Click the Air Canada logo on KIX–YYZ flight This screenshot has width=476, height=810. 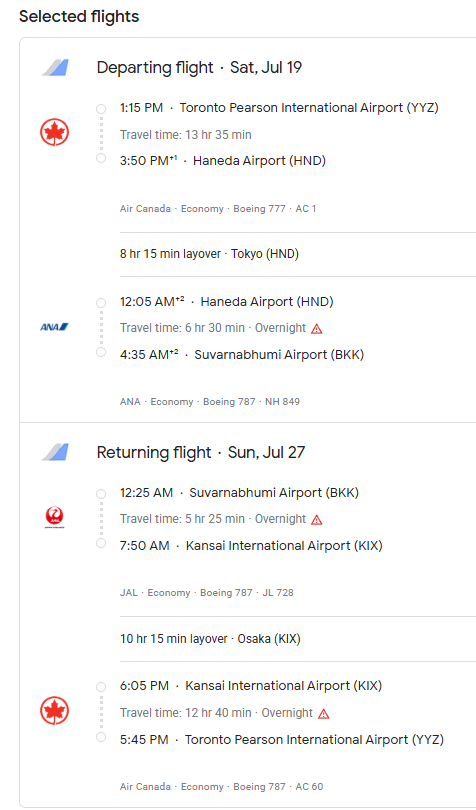coord(54,711)
